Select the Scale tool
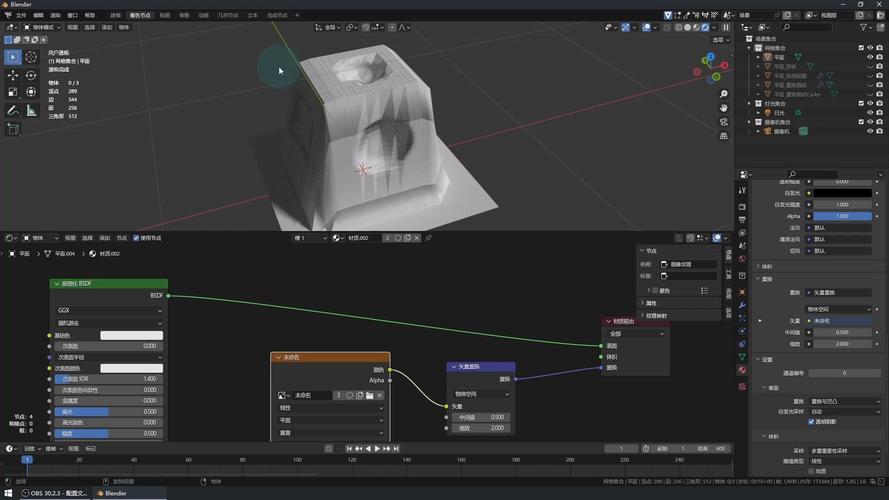The width and height of the screenshot is (889, 500). click(x=13, y=92)
